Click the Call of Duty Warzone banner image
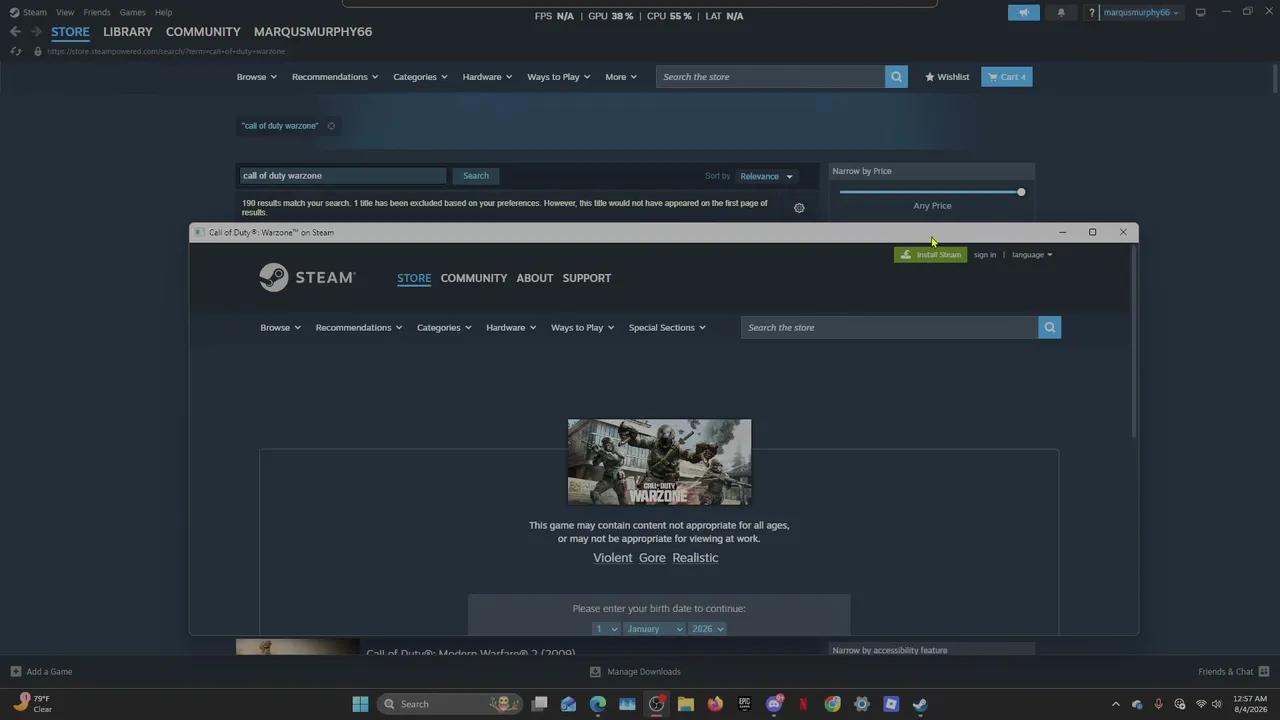 [659, 462]
